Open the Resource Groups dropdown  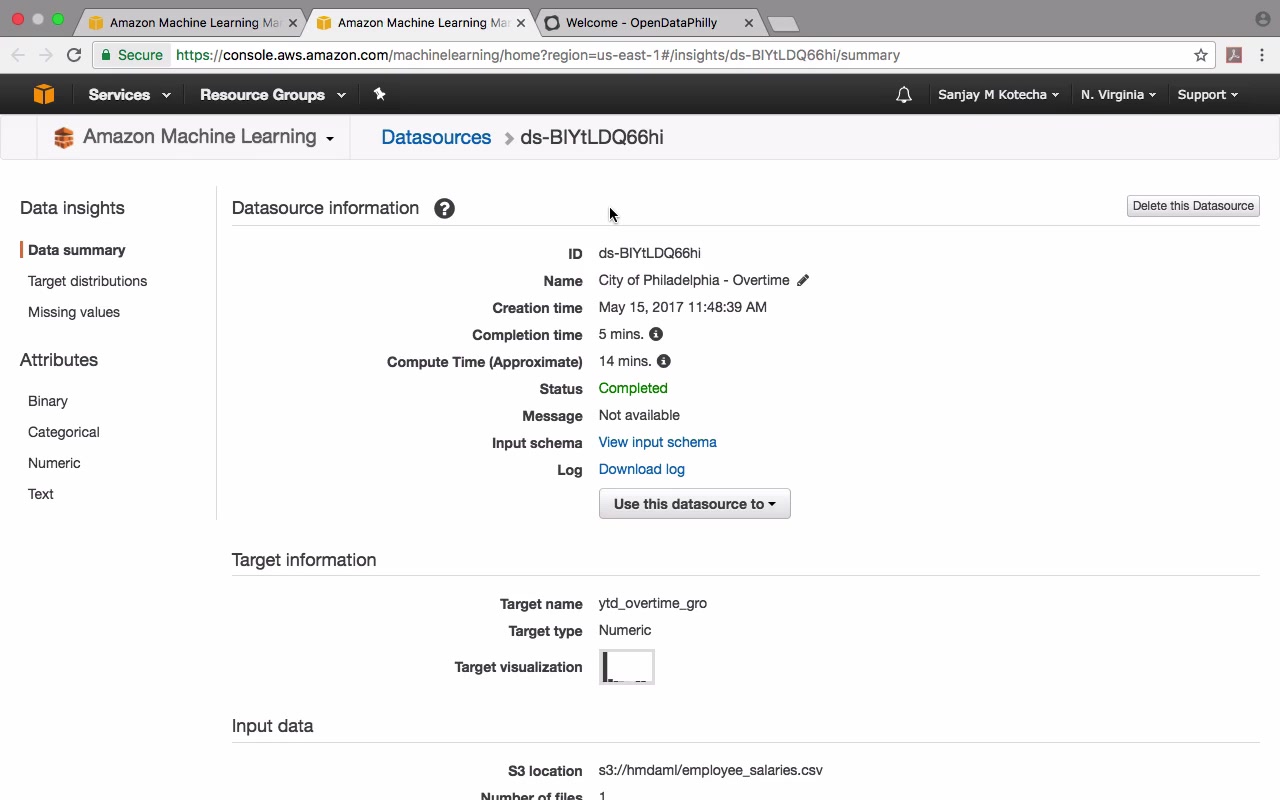click(272, 94)
